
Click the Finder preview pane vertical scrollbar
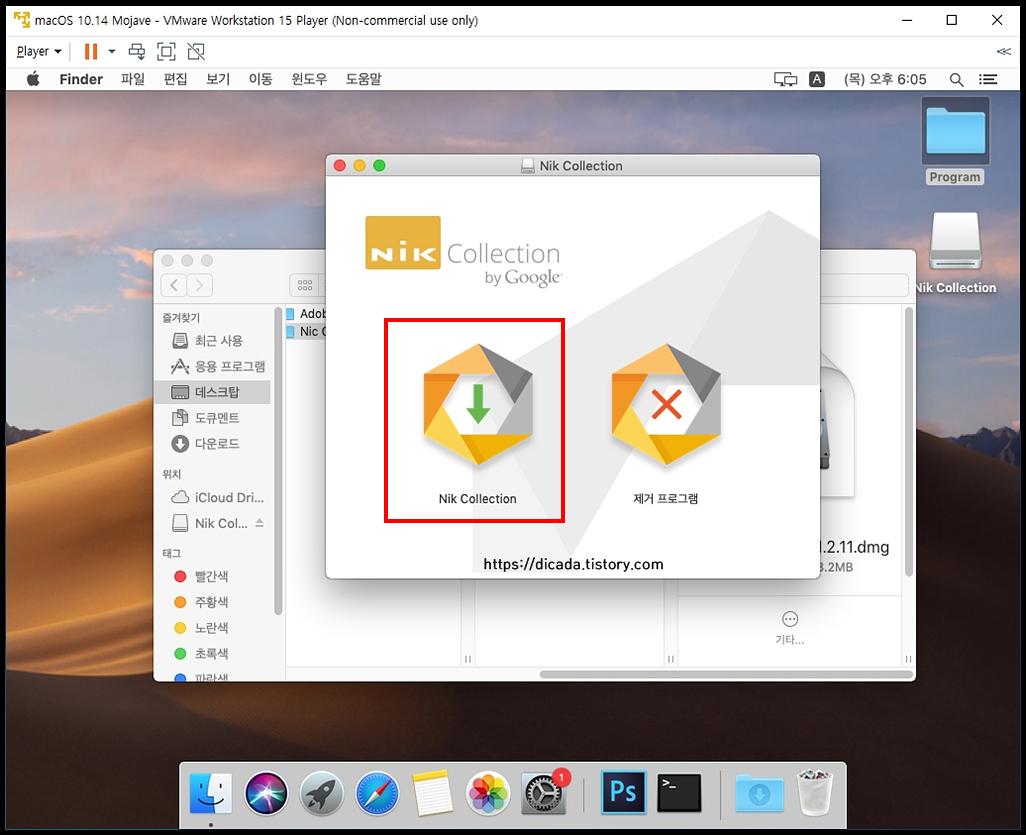click(908, 442)
